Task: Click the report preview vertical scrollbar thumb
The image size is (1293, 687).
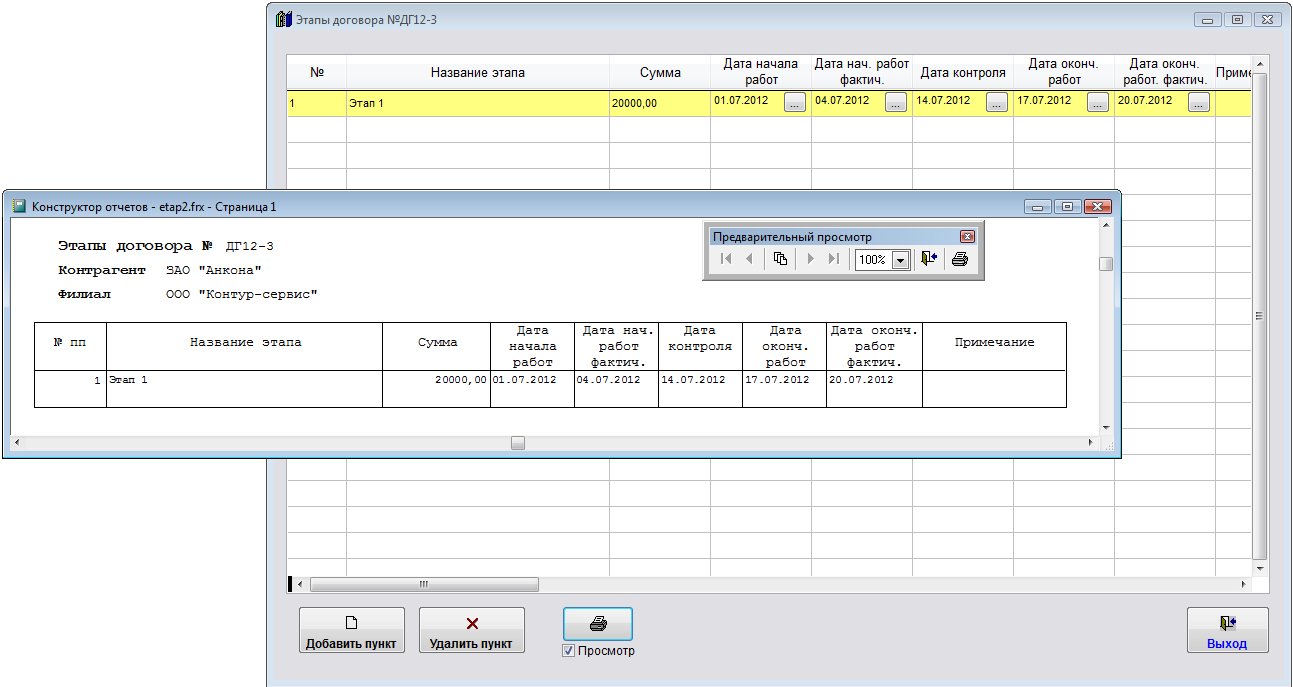Action: [x=1105, y=264]
